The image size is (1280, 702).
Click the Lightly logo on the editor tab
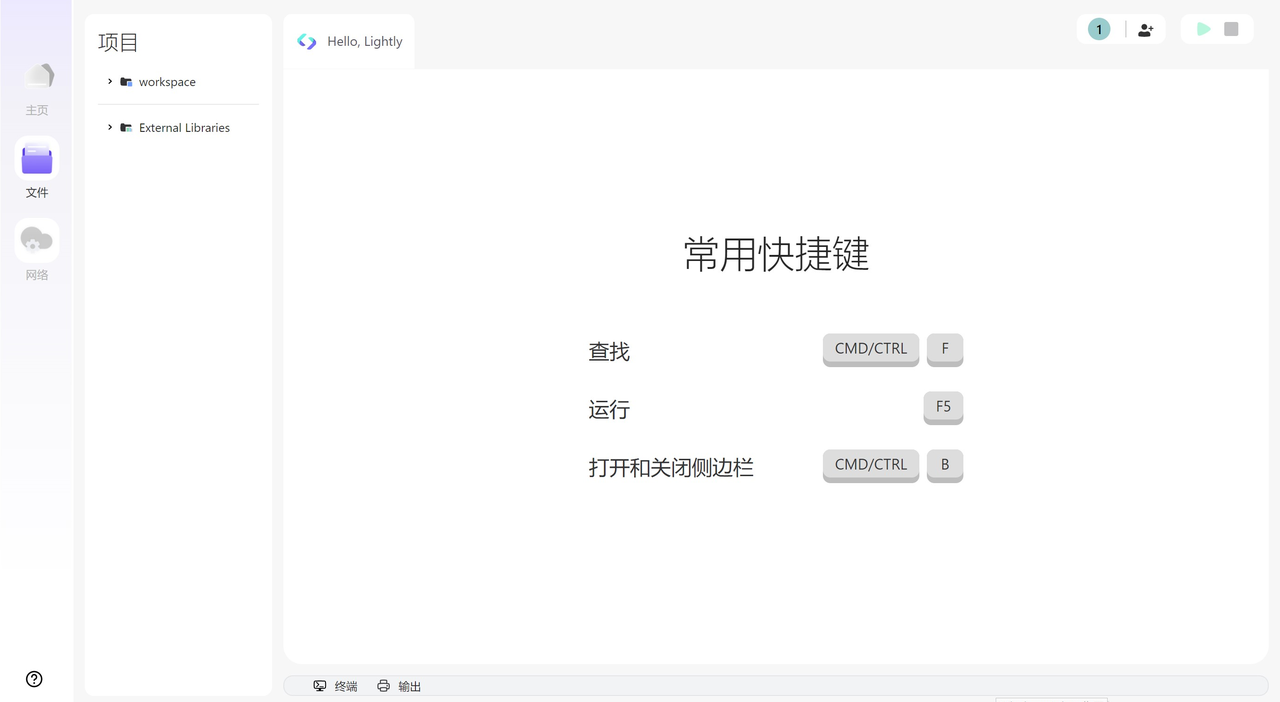306,41
